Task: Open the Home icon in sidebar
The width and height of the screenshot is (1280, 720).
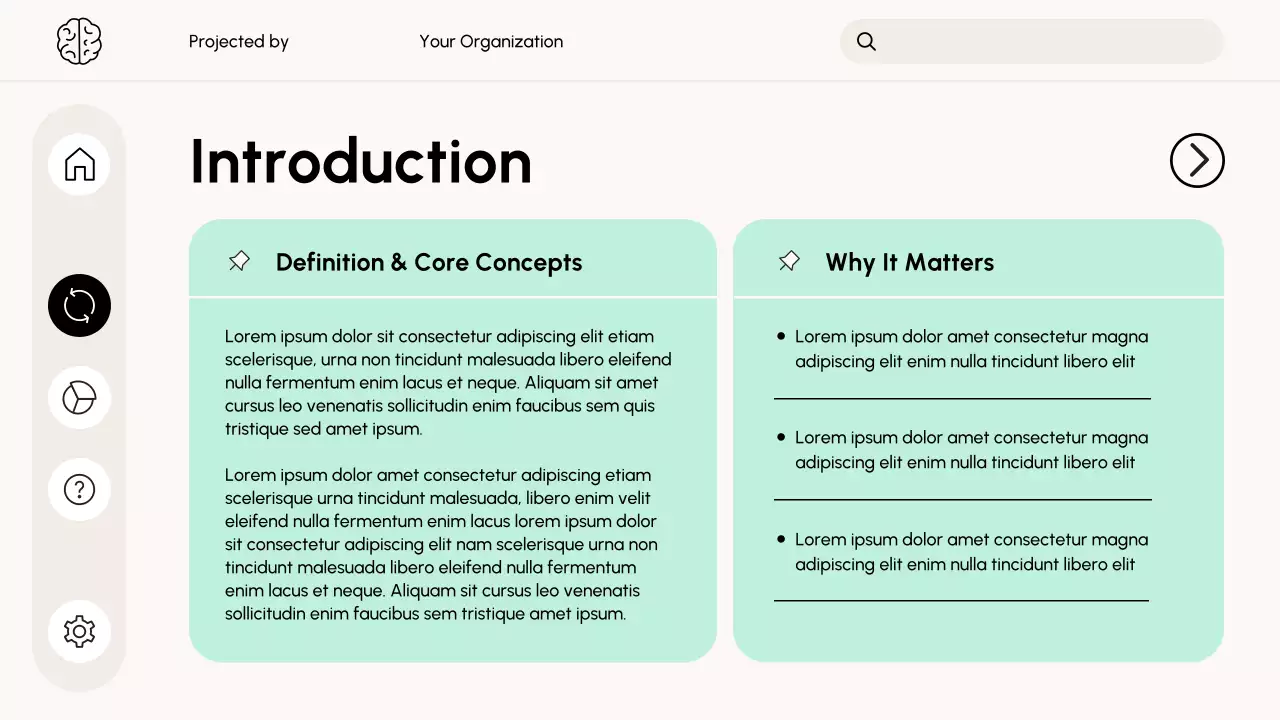Action: 79,164
